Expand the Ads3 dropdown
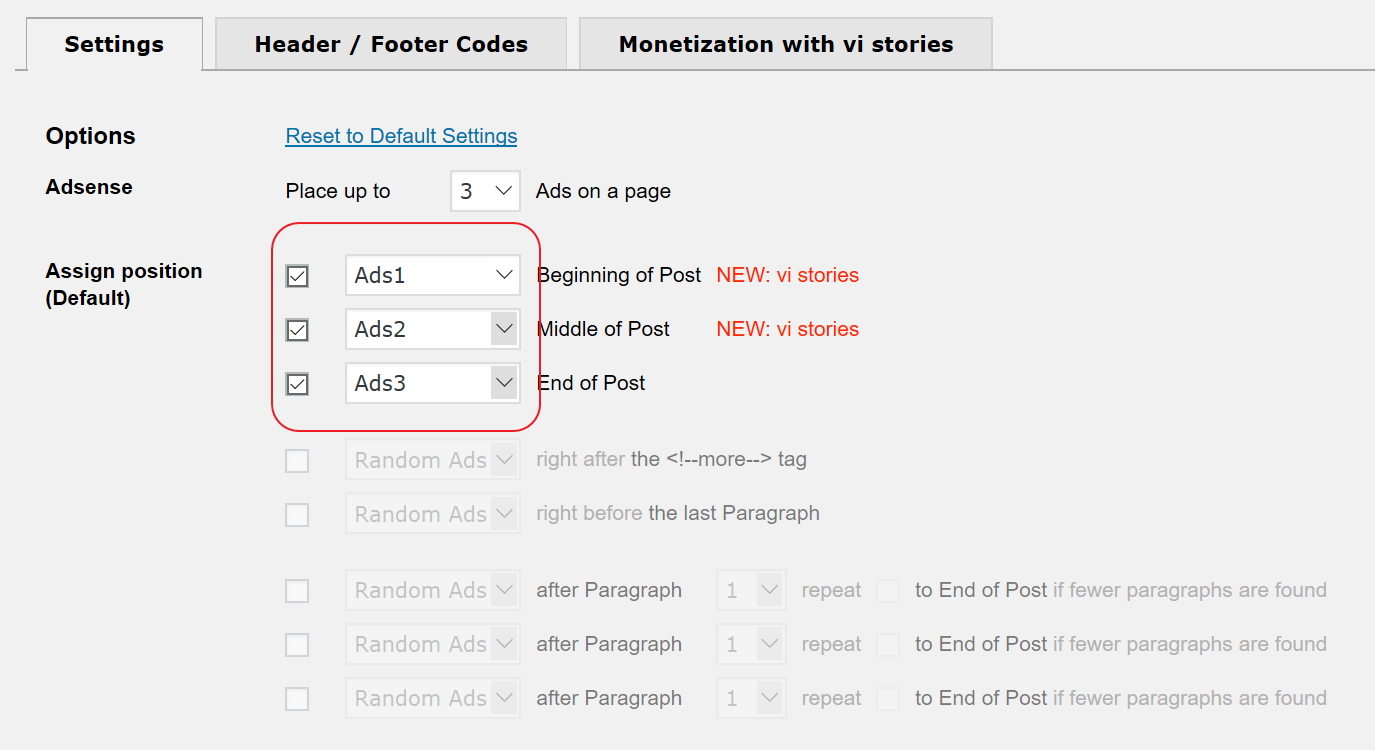 click(x=432, y=384)
